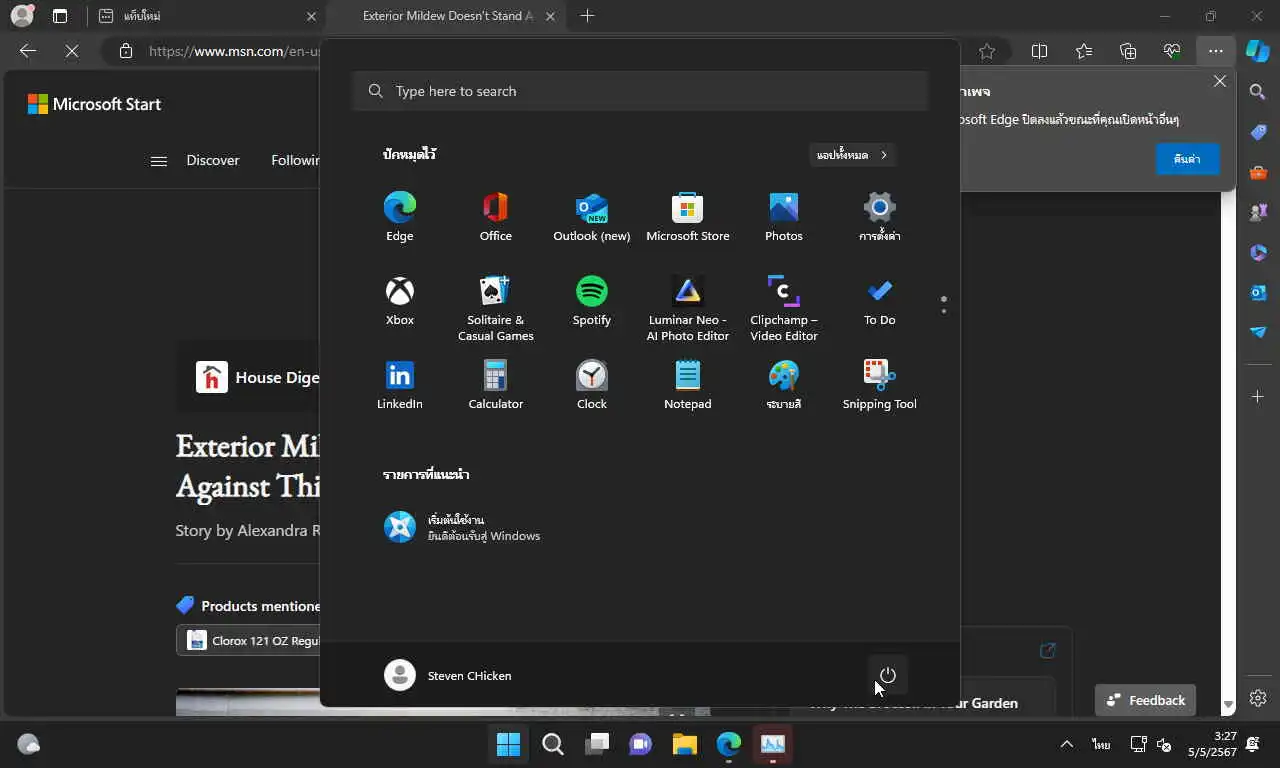The height and width of the screenshot is (768, 1280).
Task: Launch Spotify
Action: click(x=591, y=301)
